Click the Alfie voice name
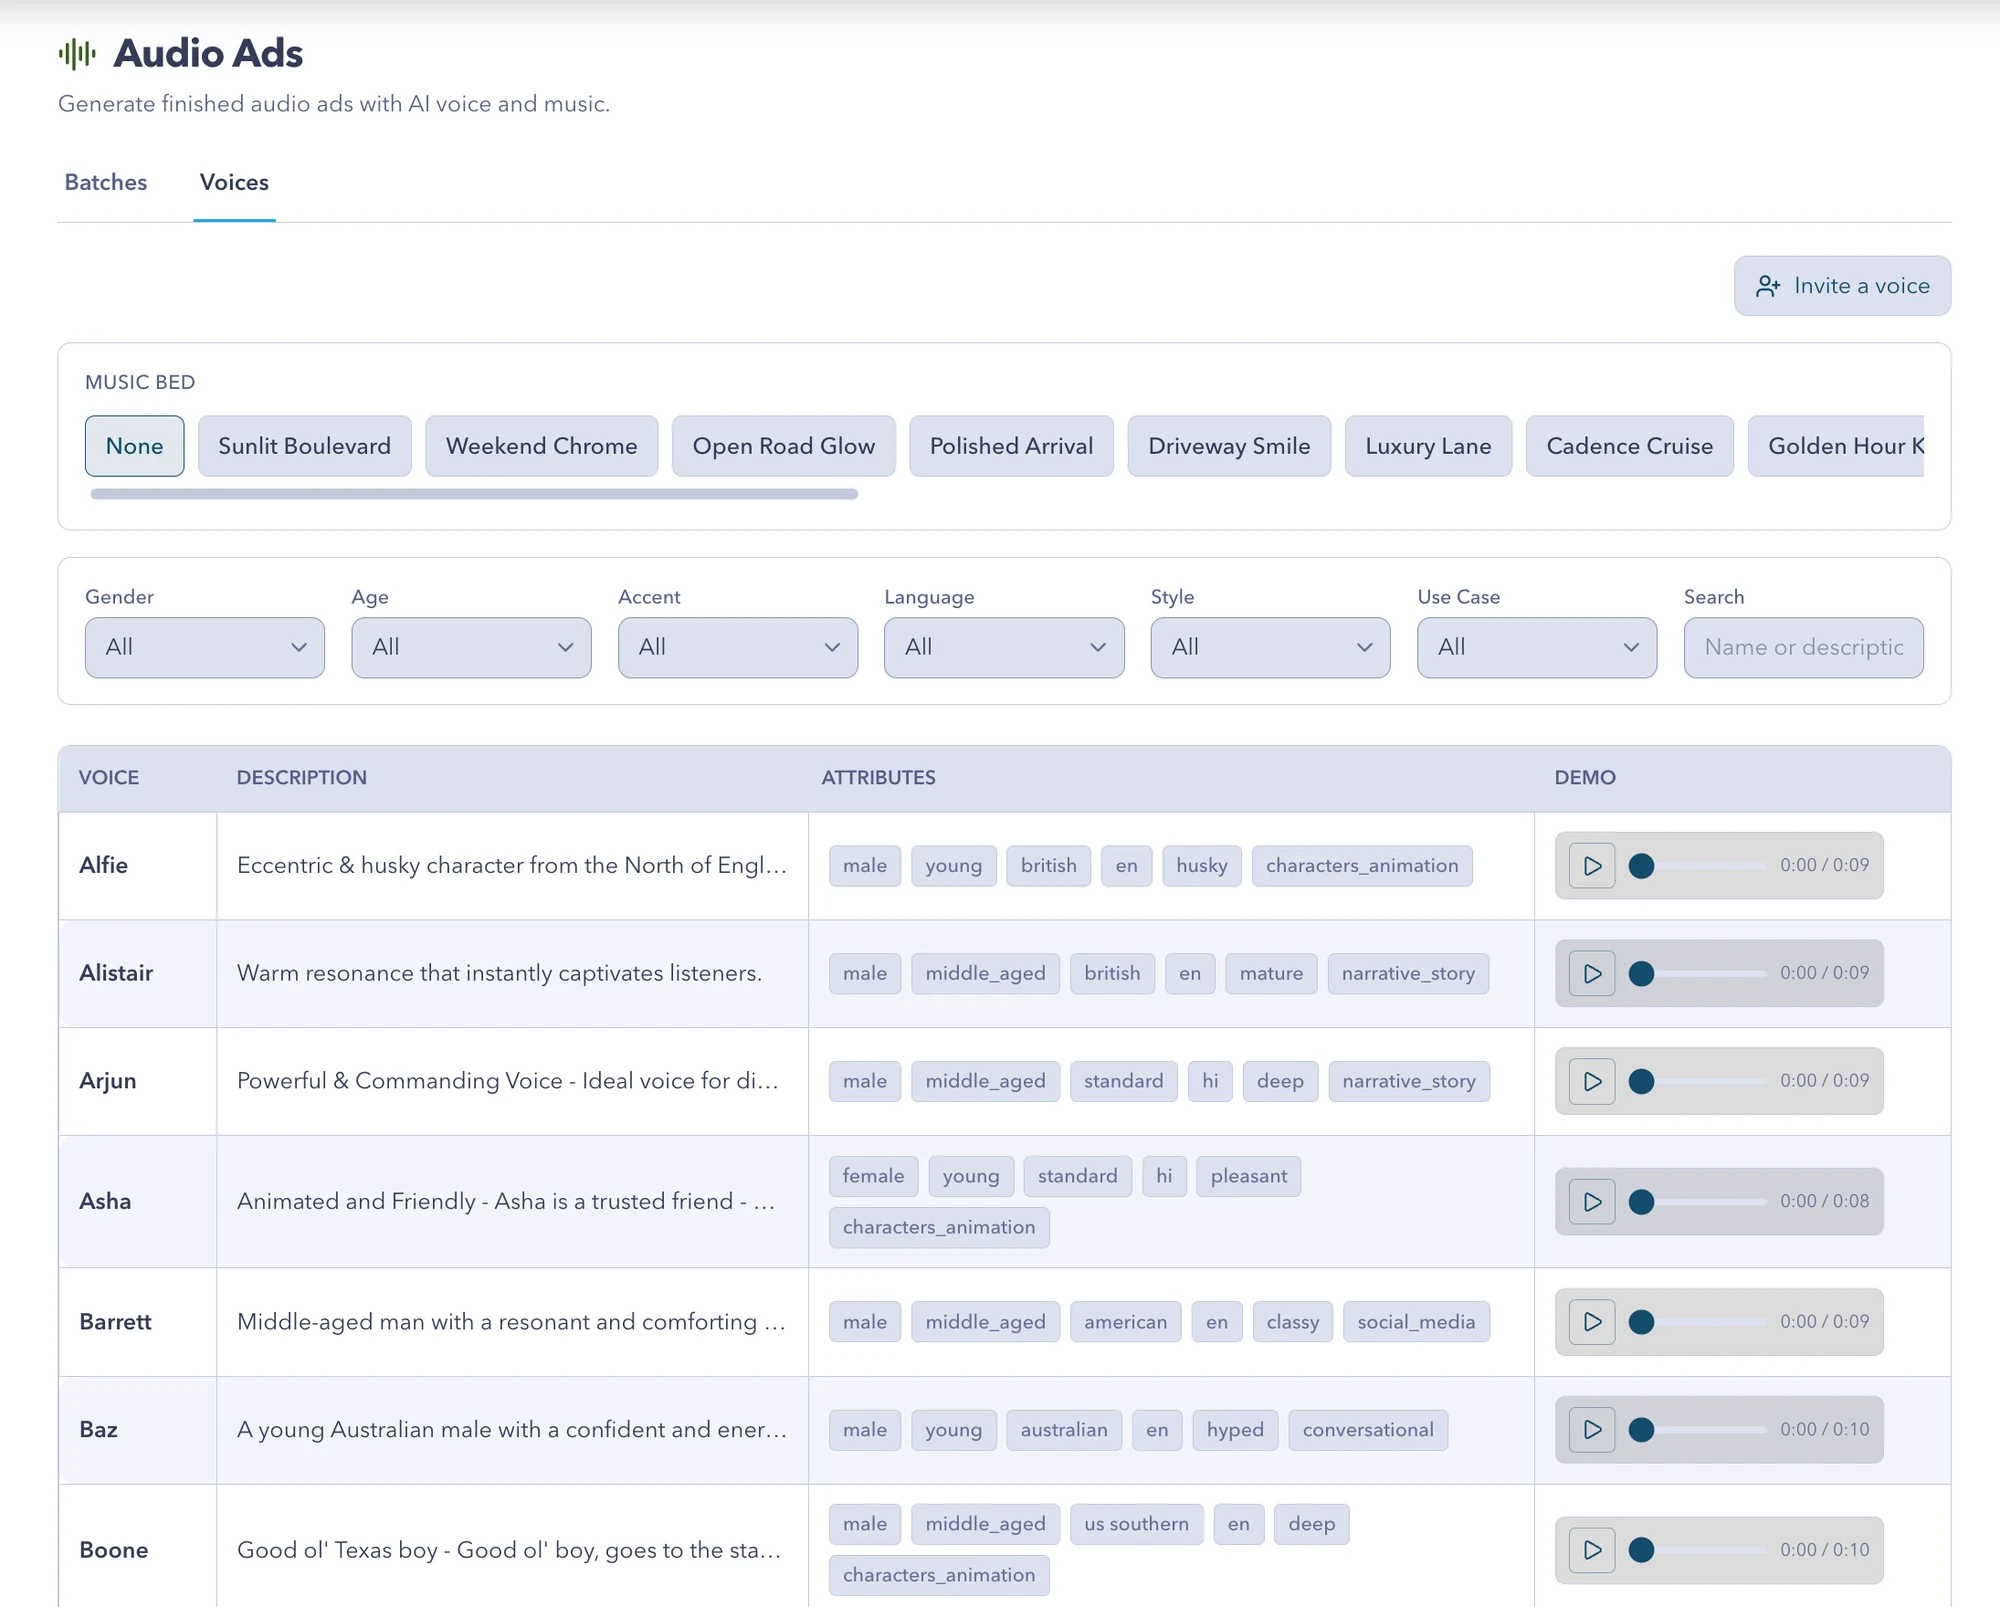The image size is (2000, 1607). 104,865
